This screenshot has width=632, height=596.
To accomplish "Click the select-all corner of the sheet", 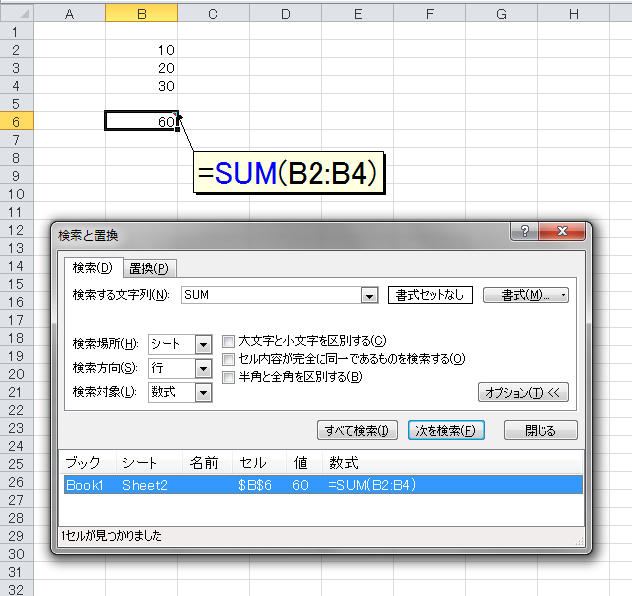I will pos(17,14).
